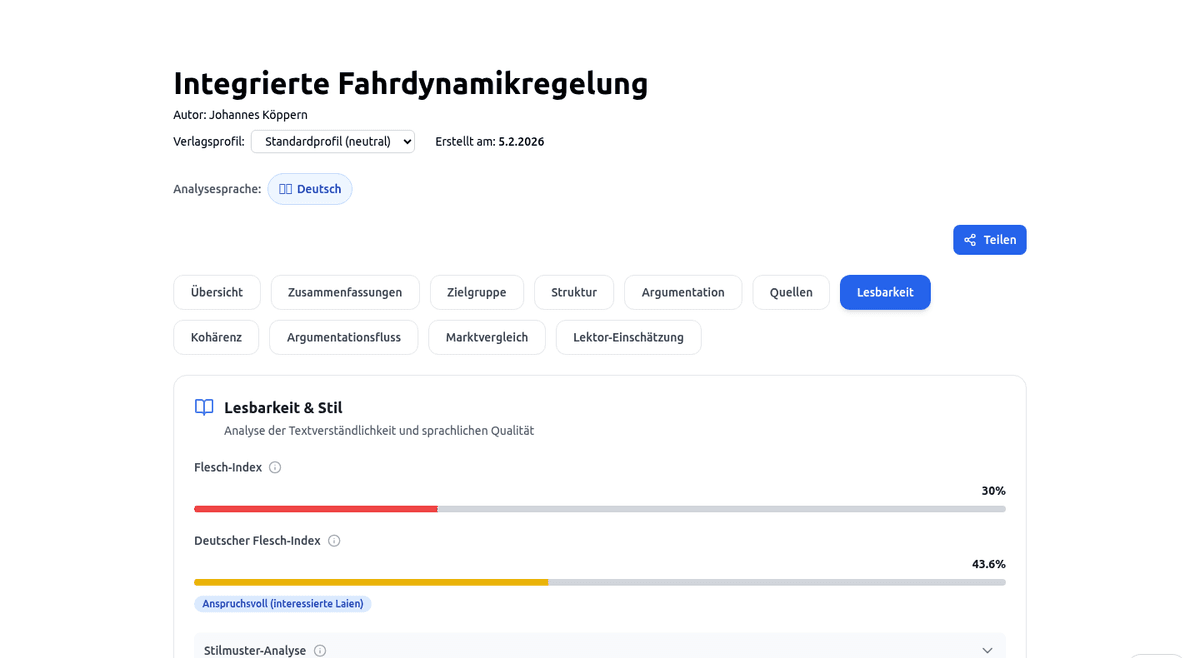Click the share icon inside the Teilen button
This screenshot has height=658, width=1200.
coord(969,240)
